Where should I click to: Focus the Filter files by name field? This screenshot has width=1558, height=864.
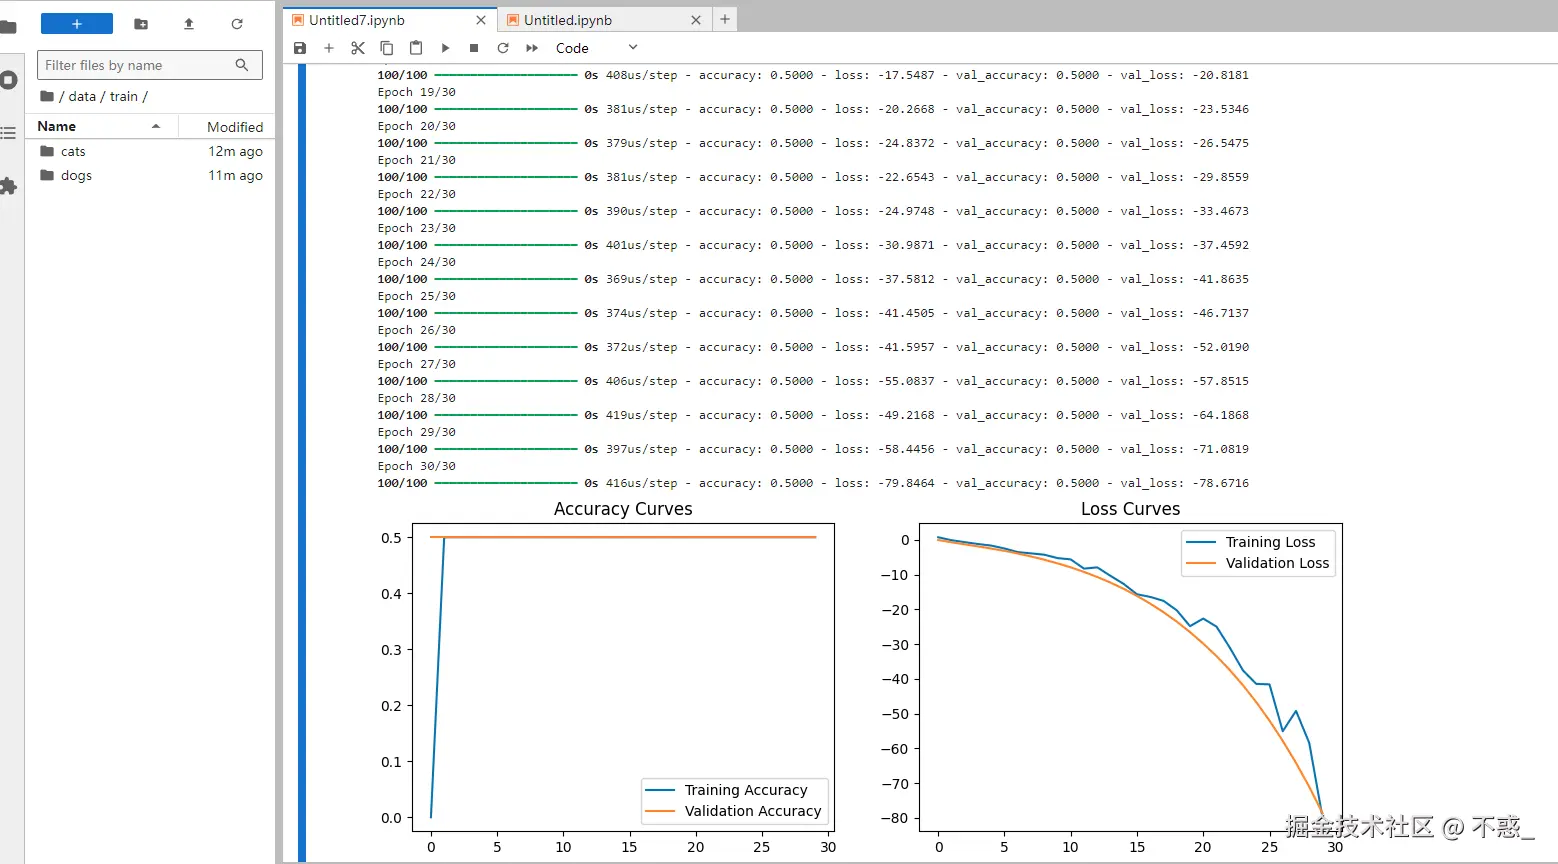150,65
